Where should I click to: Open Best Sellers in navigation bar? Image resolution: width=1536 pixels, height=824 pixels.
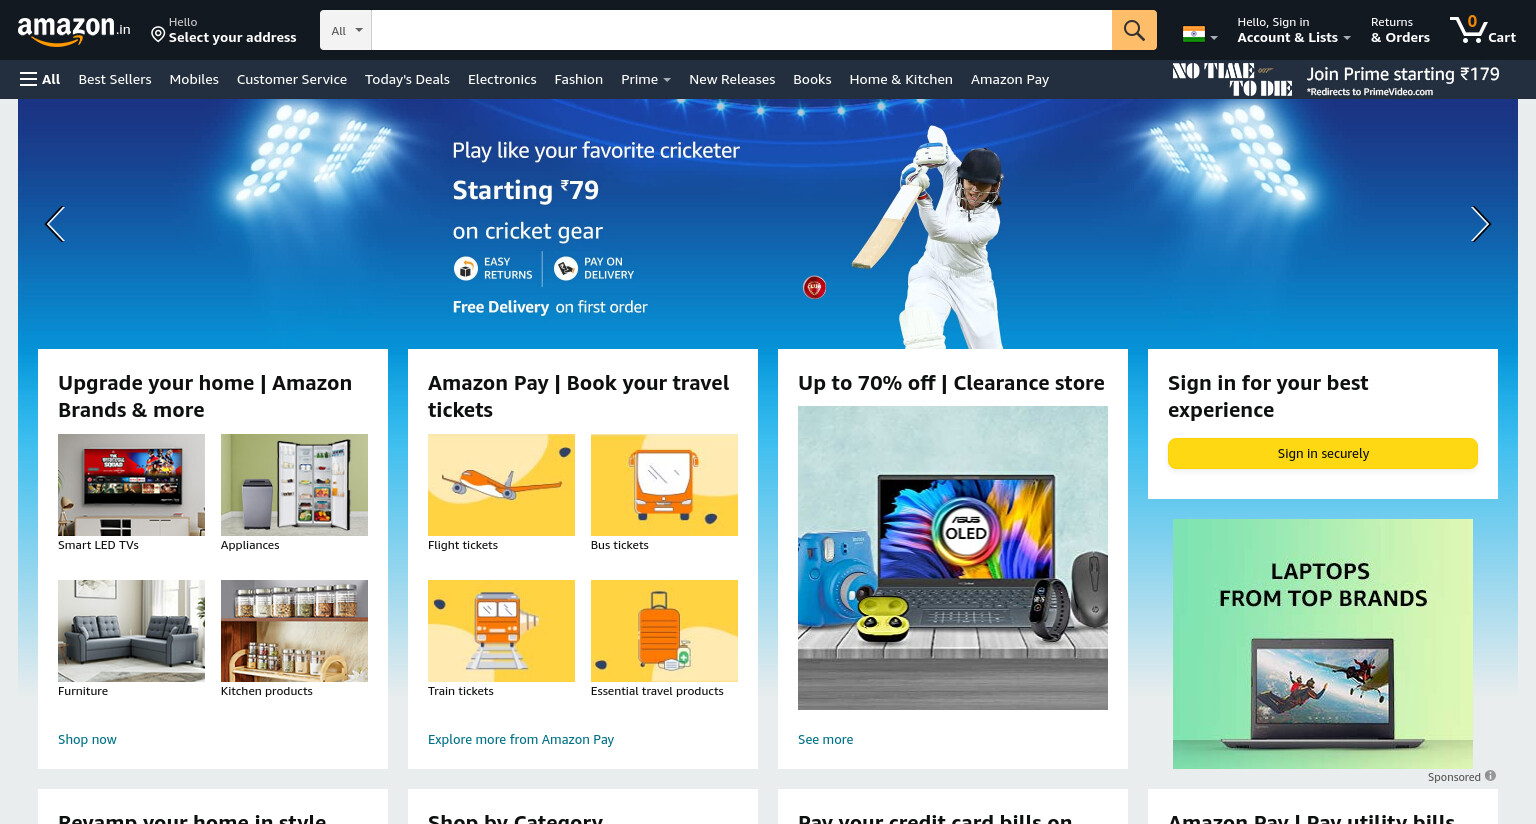[x=115, y=79]
